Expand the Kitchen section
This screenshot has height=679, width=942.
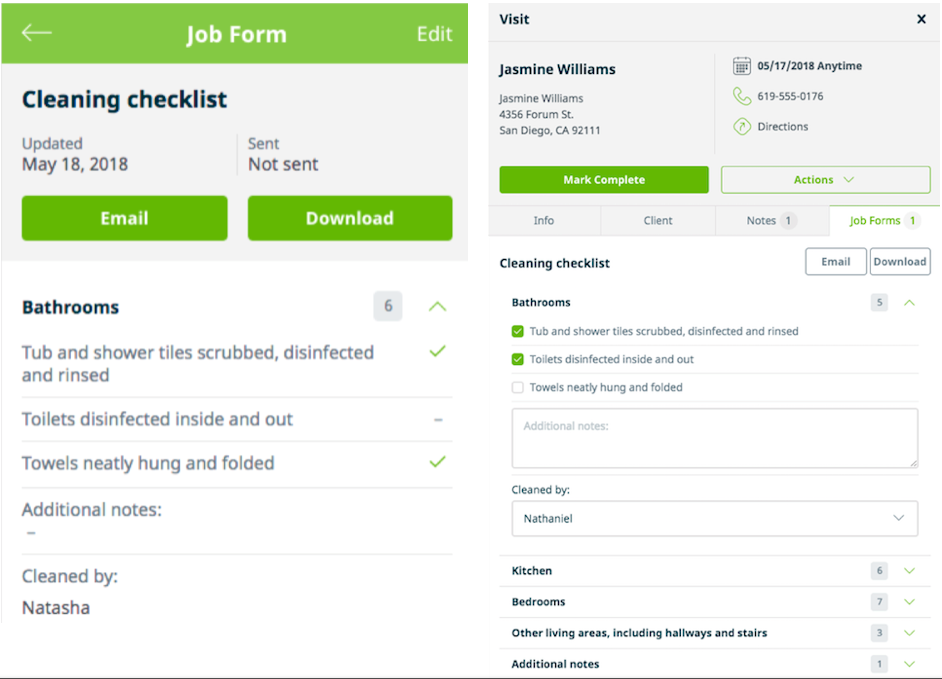pos(908,570)
